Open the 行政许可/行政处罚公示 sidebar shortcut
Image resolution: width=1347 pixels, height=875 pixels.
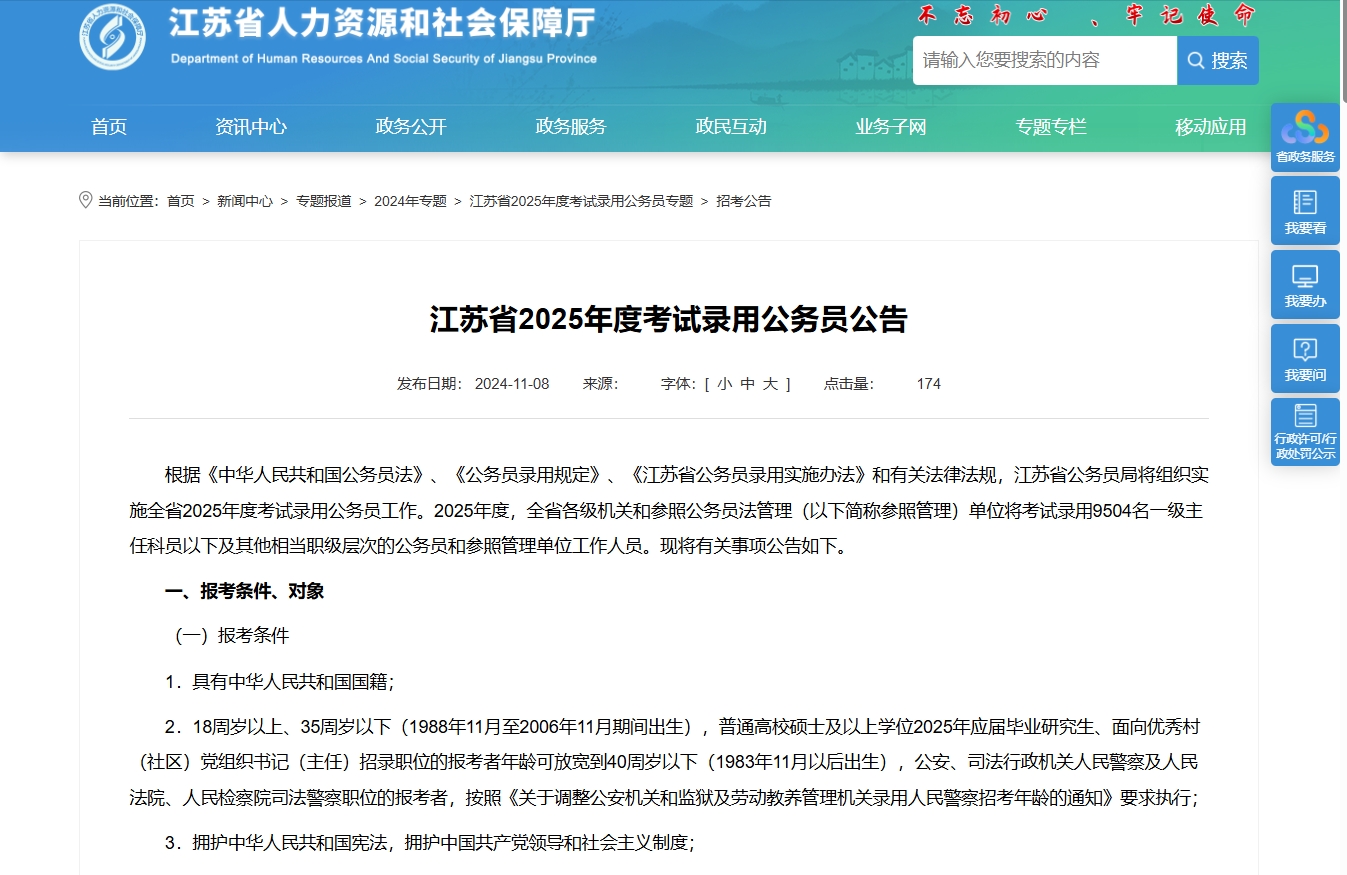tap(1305, 432)
